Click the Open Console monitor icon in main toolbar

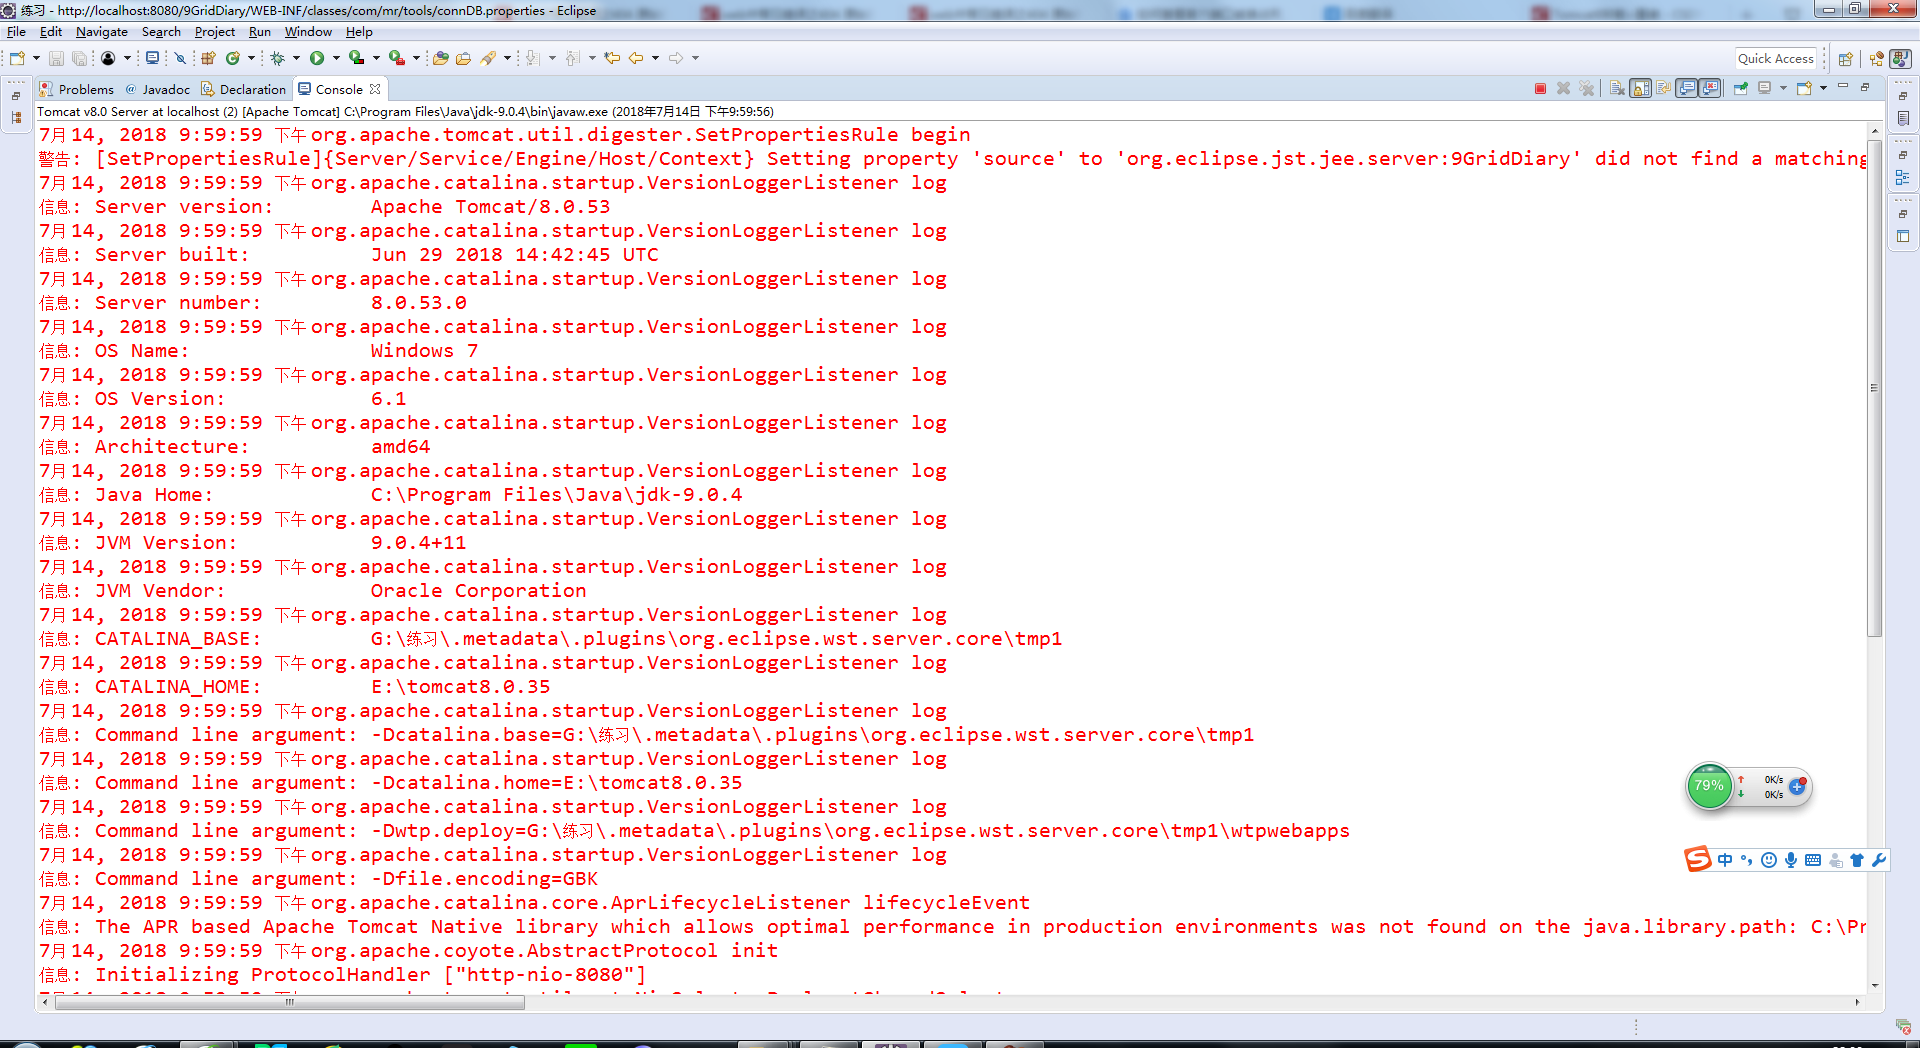pyautogui.click(x=152, y=58)
